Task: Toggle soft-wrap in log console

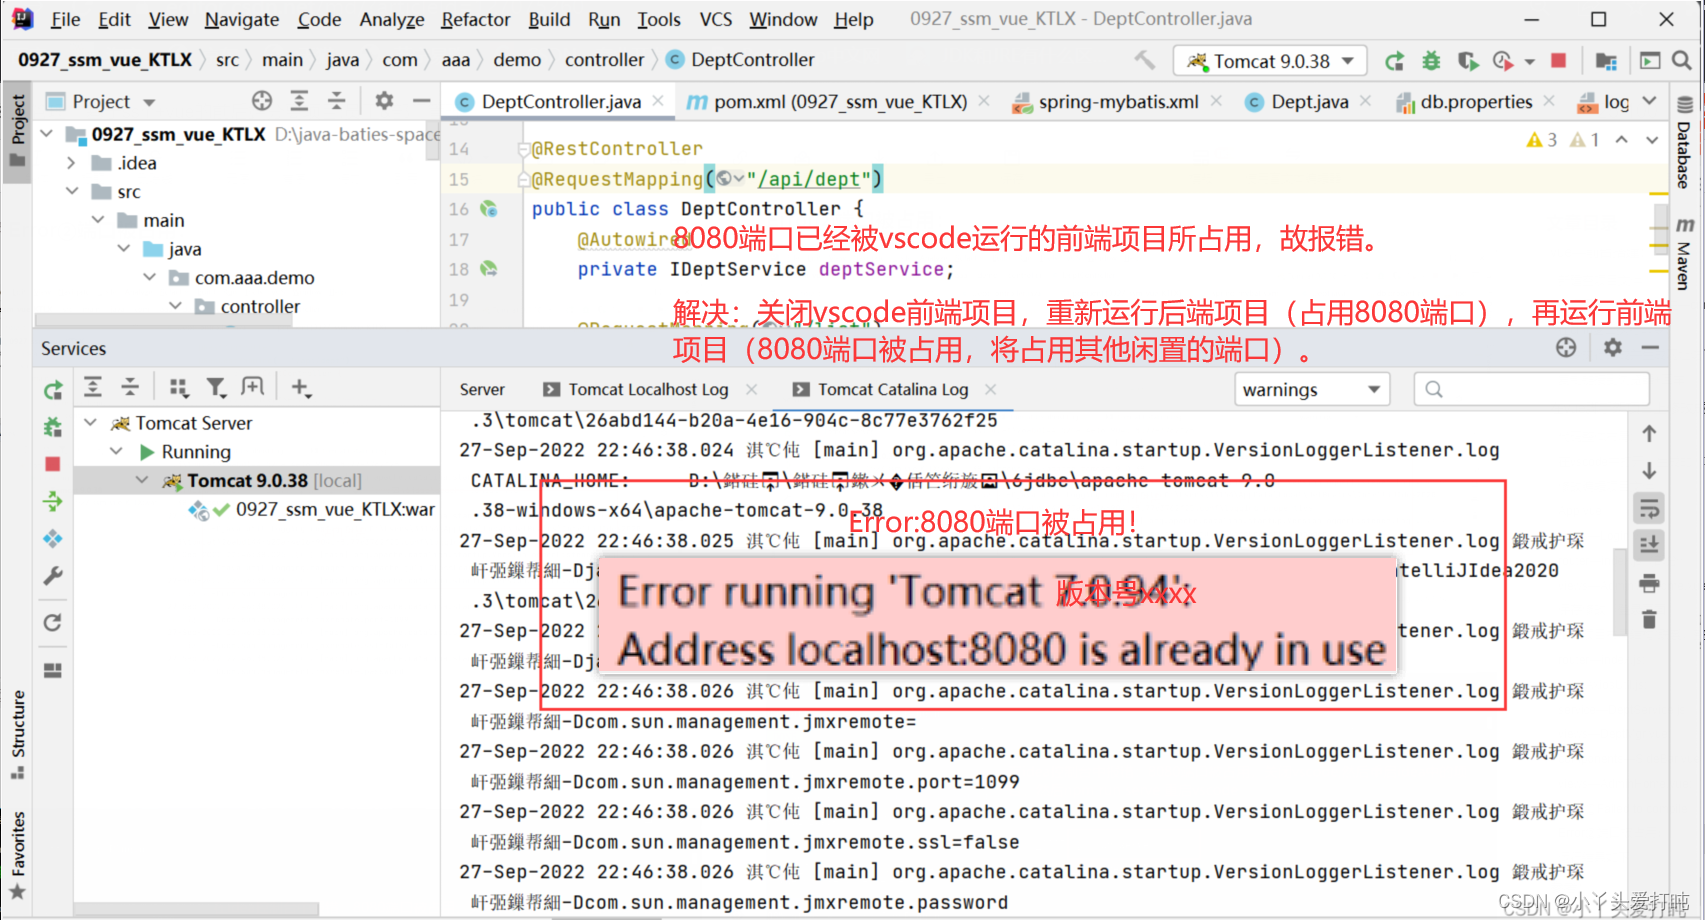Action: point(1649,508)
